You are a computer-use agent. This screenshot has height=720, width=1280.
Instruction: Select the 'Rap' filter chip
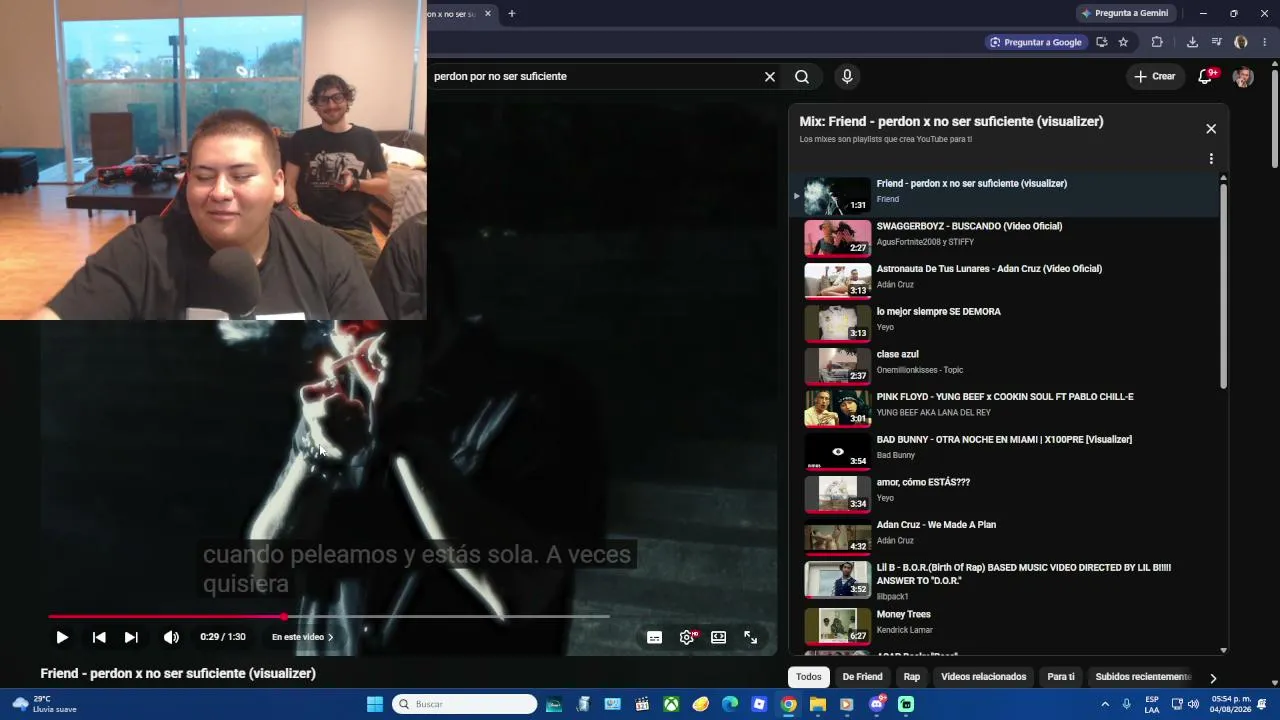pos(912,677)
